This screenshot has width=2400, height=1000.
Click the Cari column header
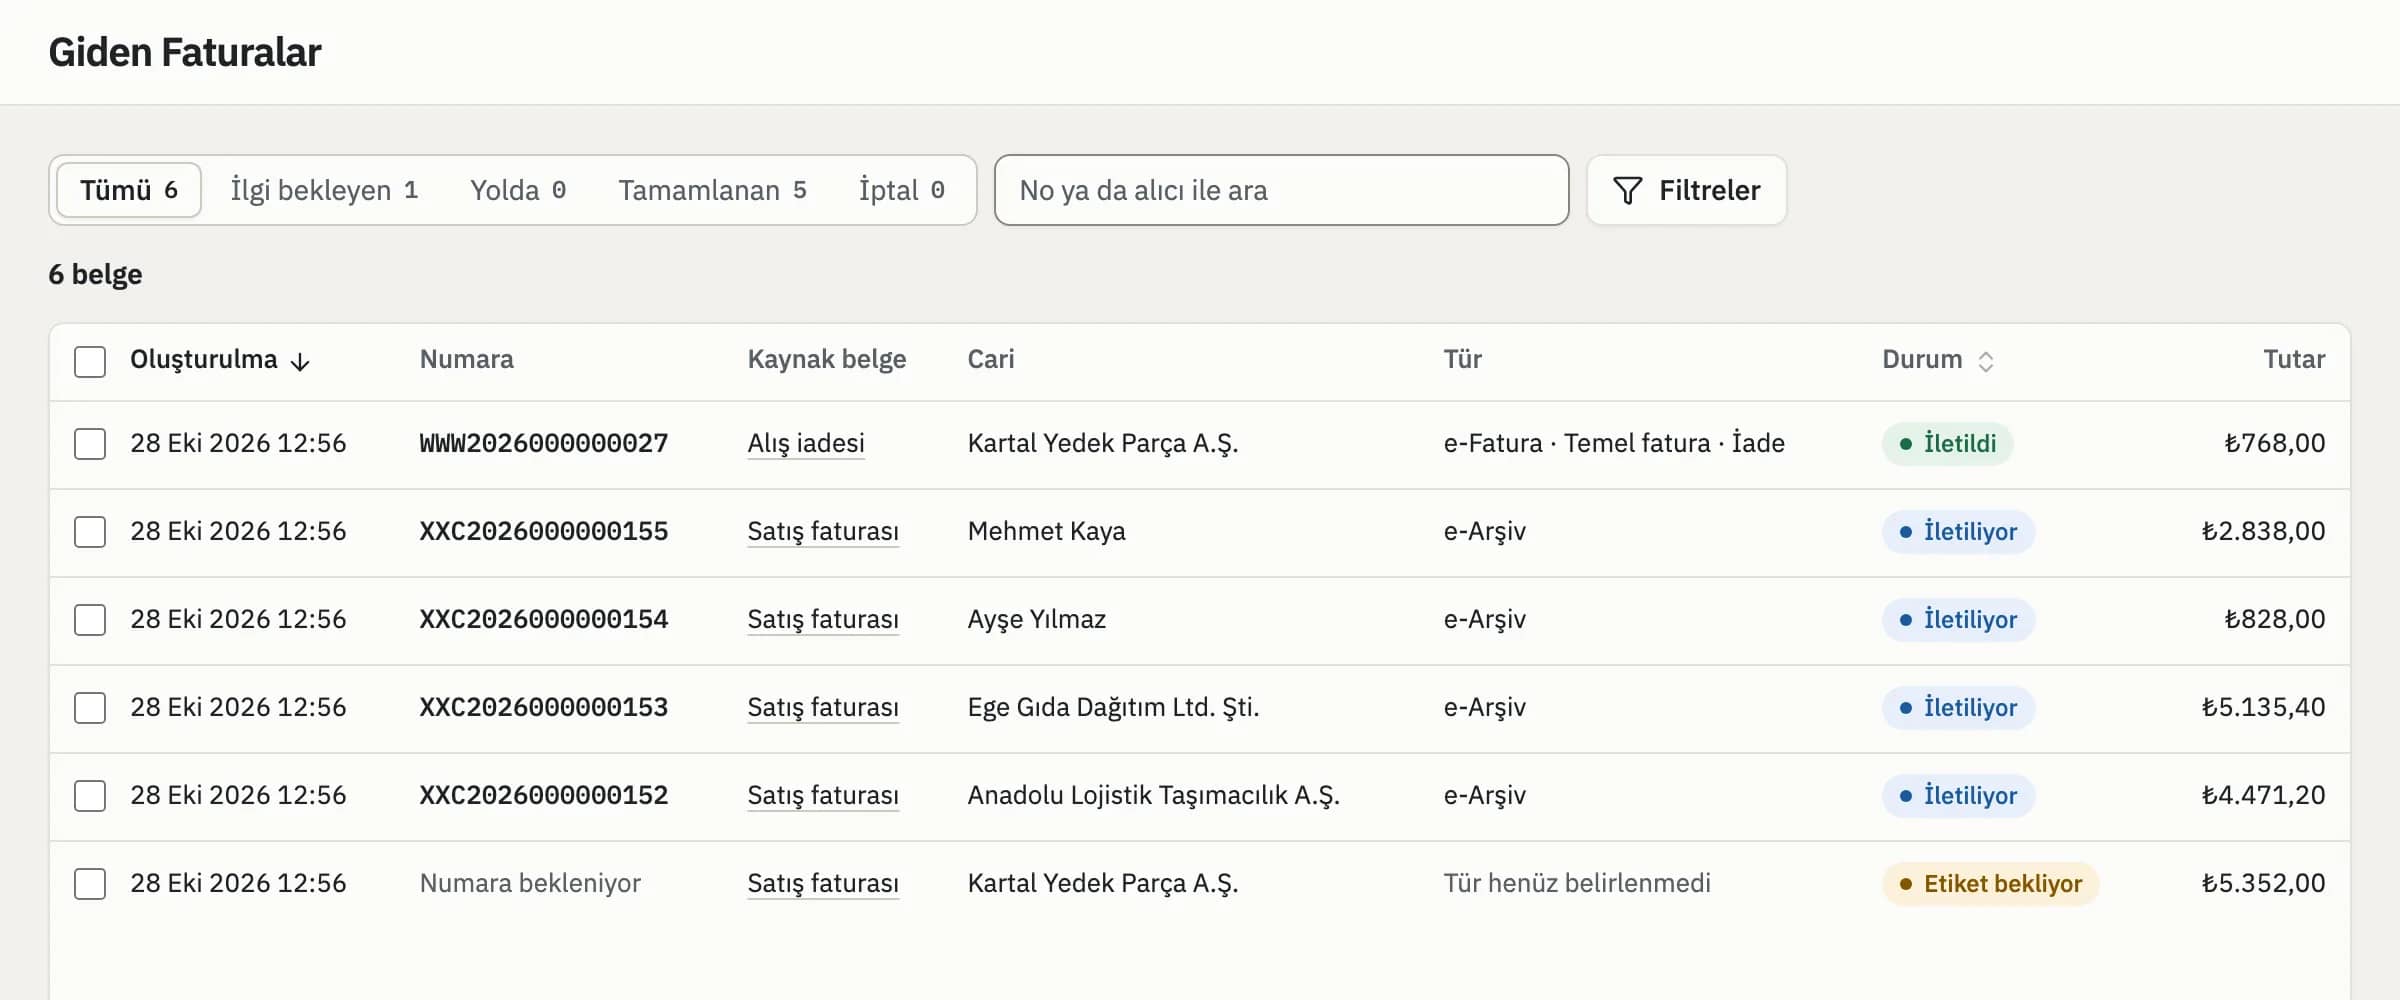pyautogui.click(x=991, y=359)
